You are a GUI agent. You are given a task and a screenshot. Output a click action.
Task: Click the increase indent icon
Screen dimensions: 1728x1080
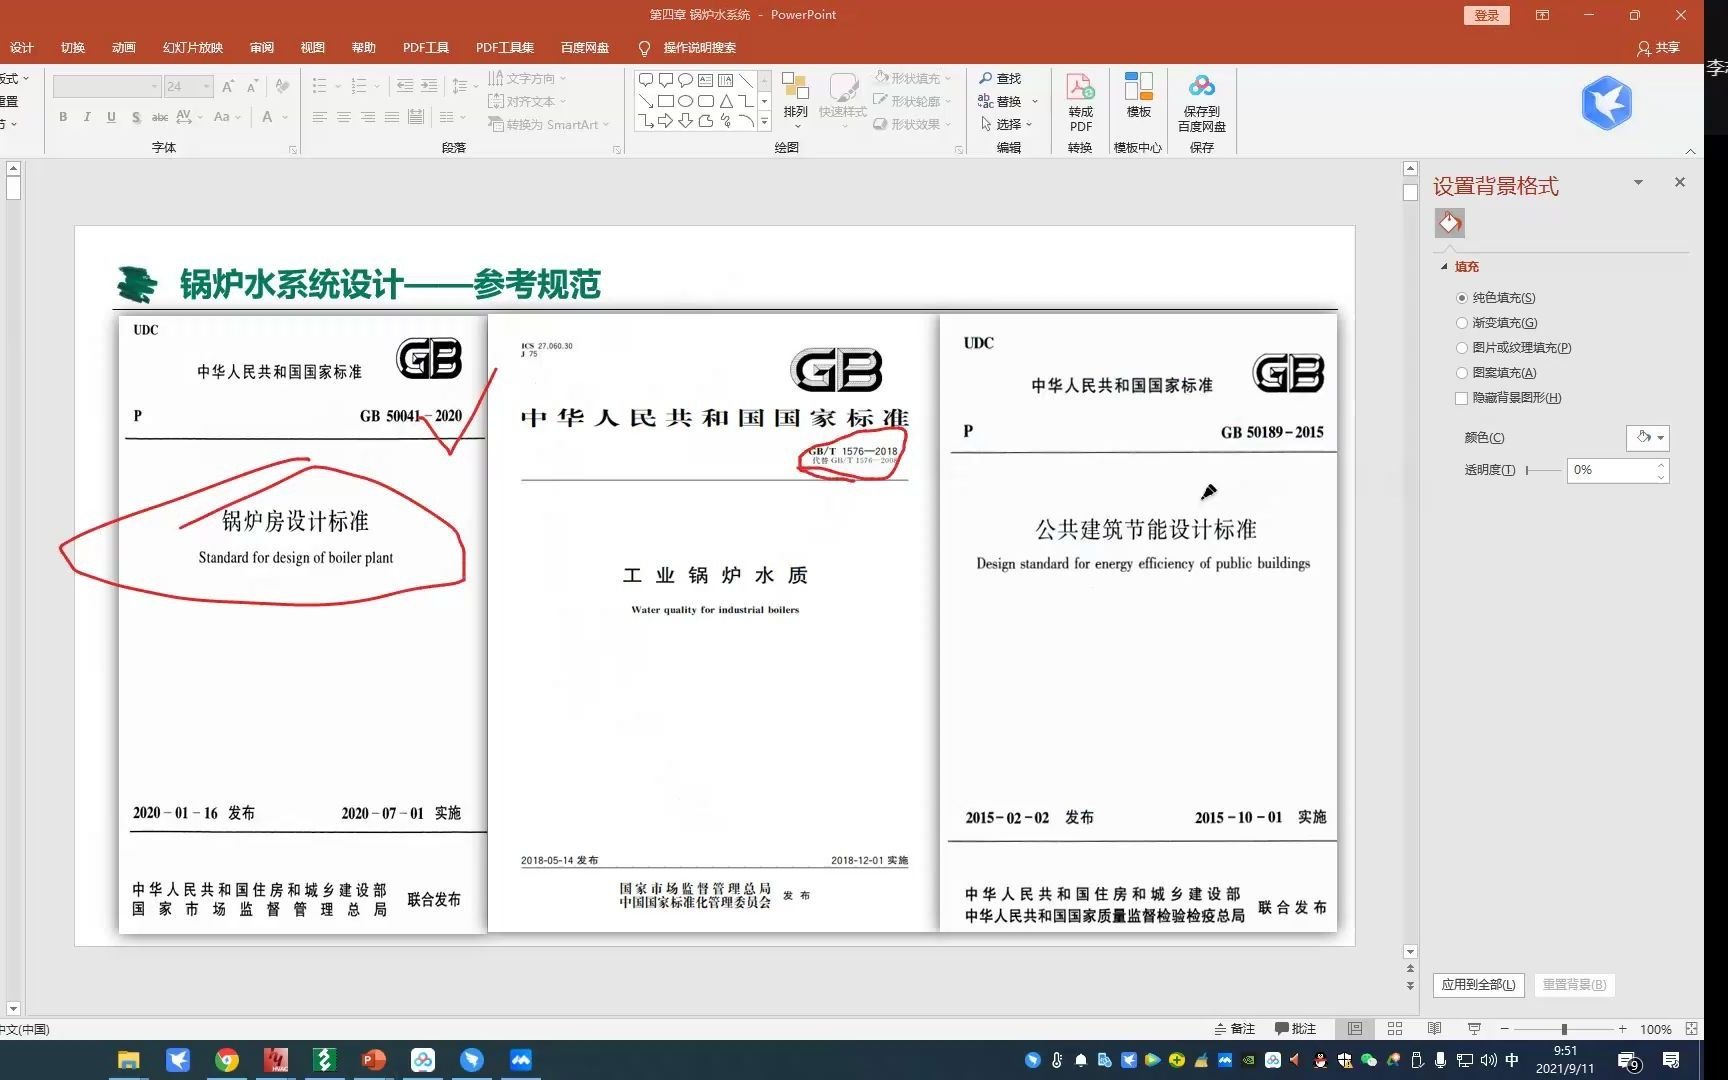pyautogui.click(x=429, y=86)
